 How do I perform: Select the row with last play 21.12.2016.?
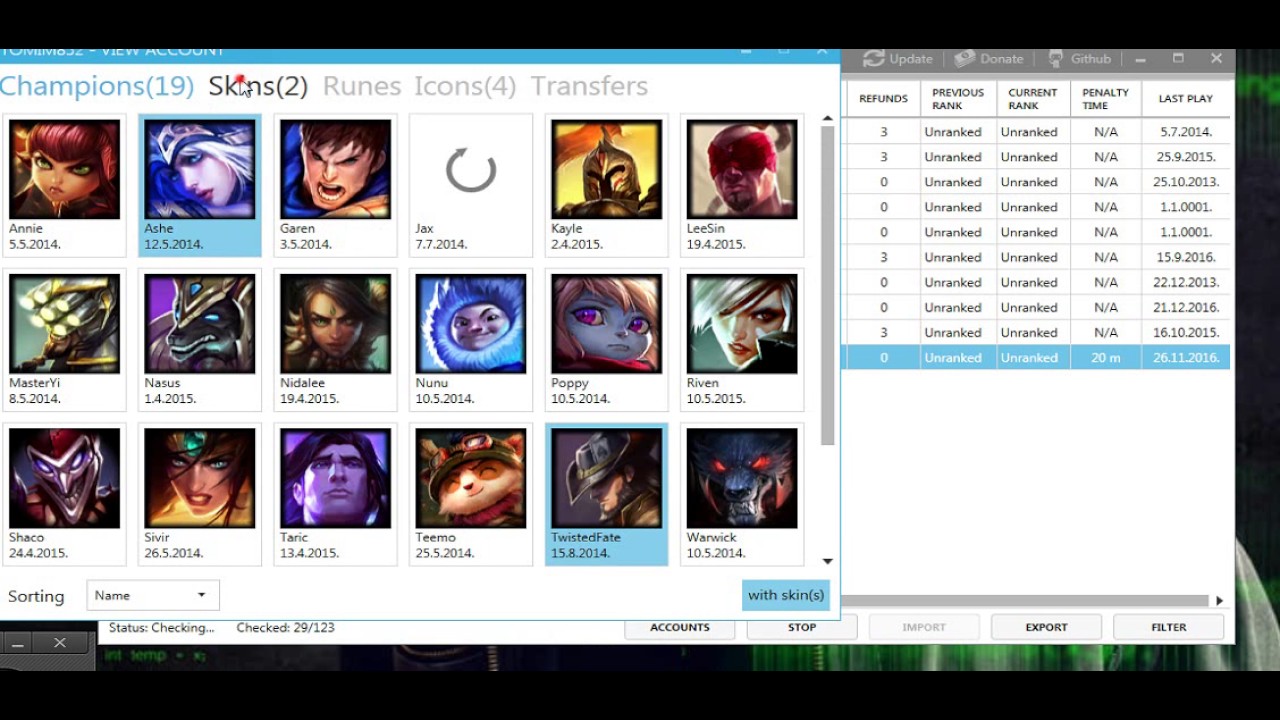1038,307
